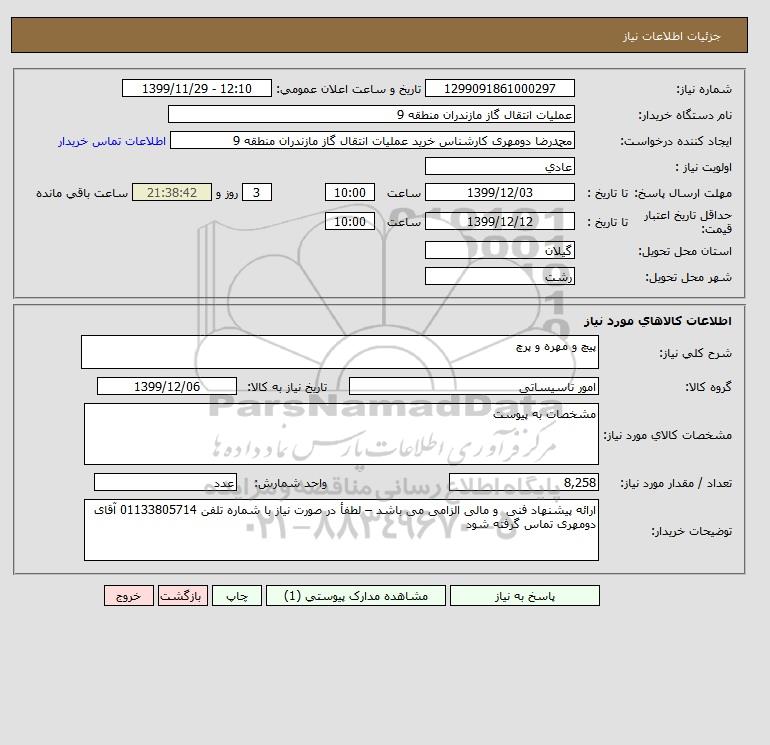The width and height of the screenshot is (770, 745).
Task: Open اطلاعات تماس خریدار link
Action: pos(111,141)
